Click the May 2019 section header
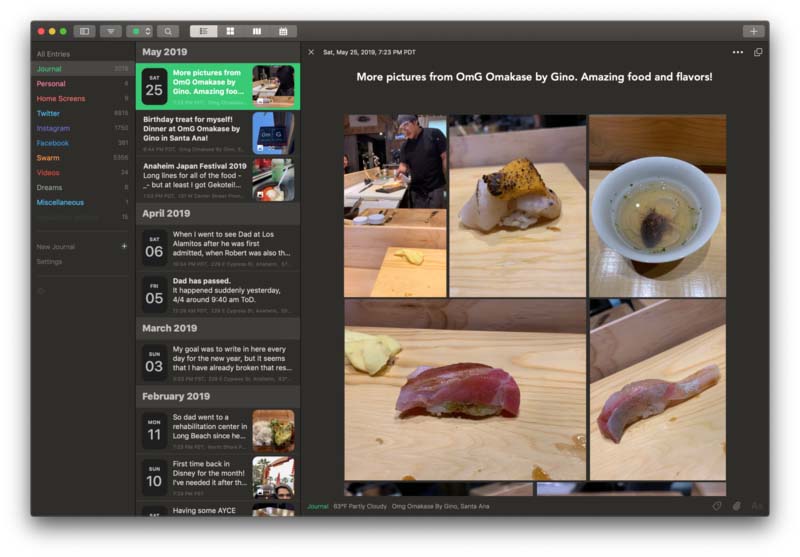 pos(218,52)
